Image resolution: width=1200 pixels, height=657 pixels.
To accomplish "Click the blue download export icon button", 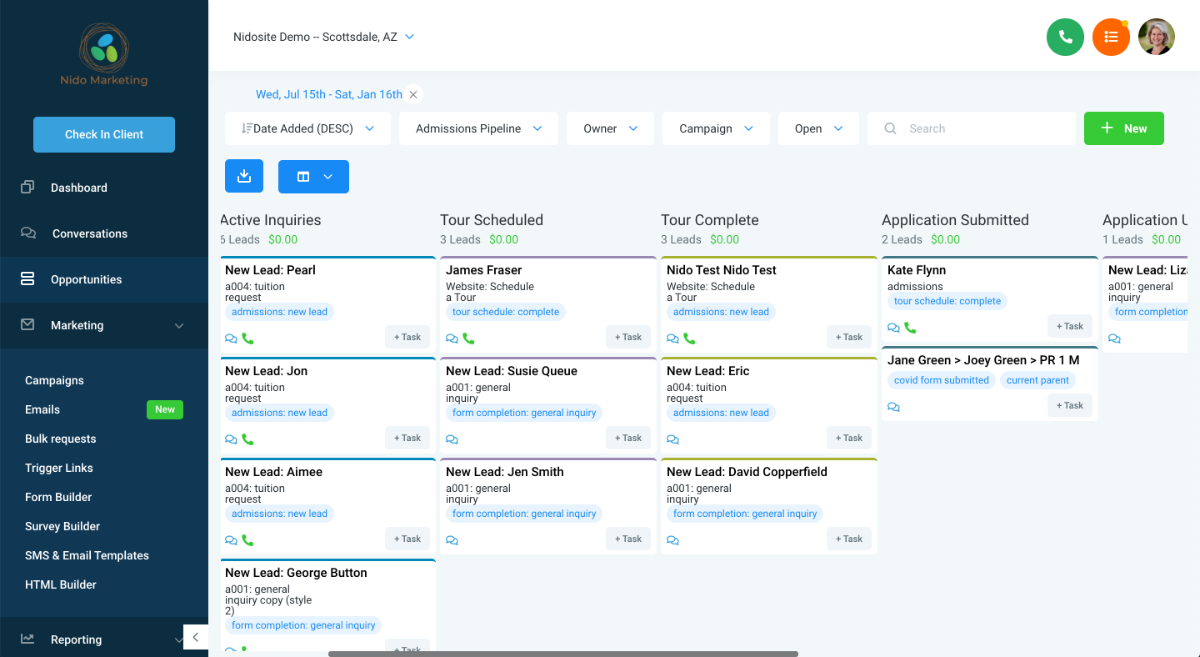I will pos(244,176).
